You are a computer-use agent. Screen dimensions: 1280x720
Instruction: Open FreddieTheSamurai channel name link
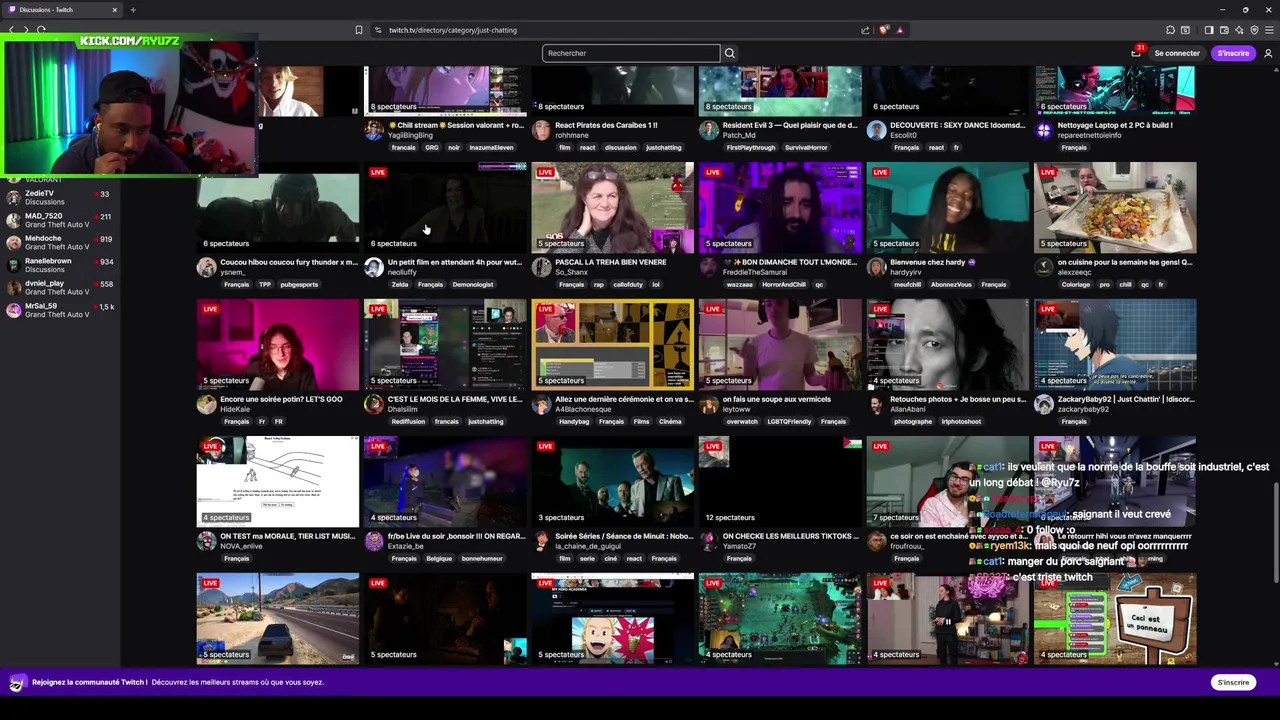753,272
